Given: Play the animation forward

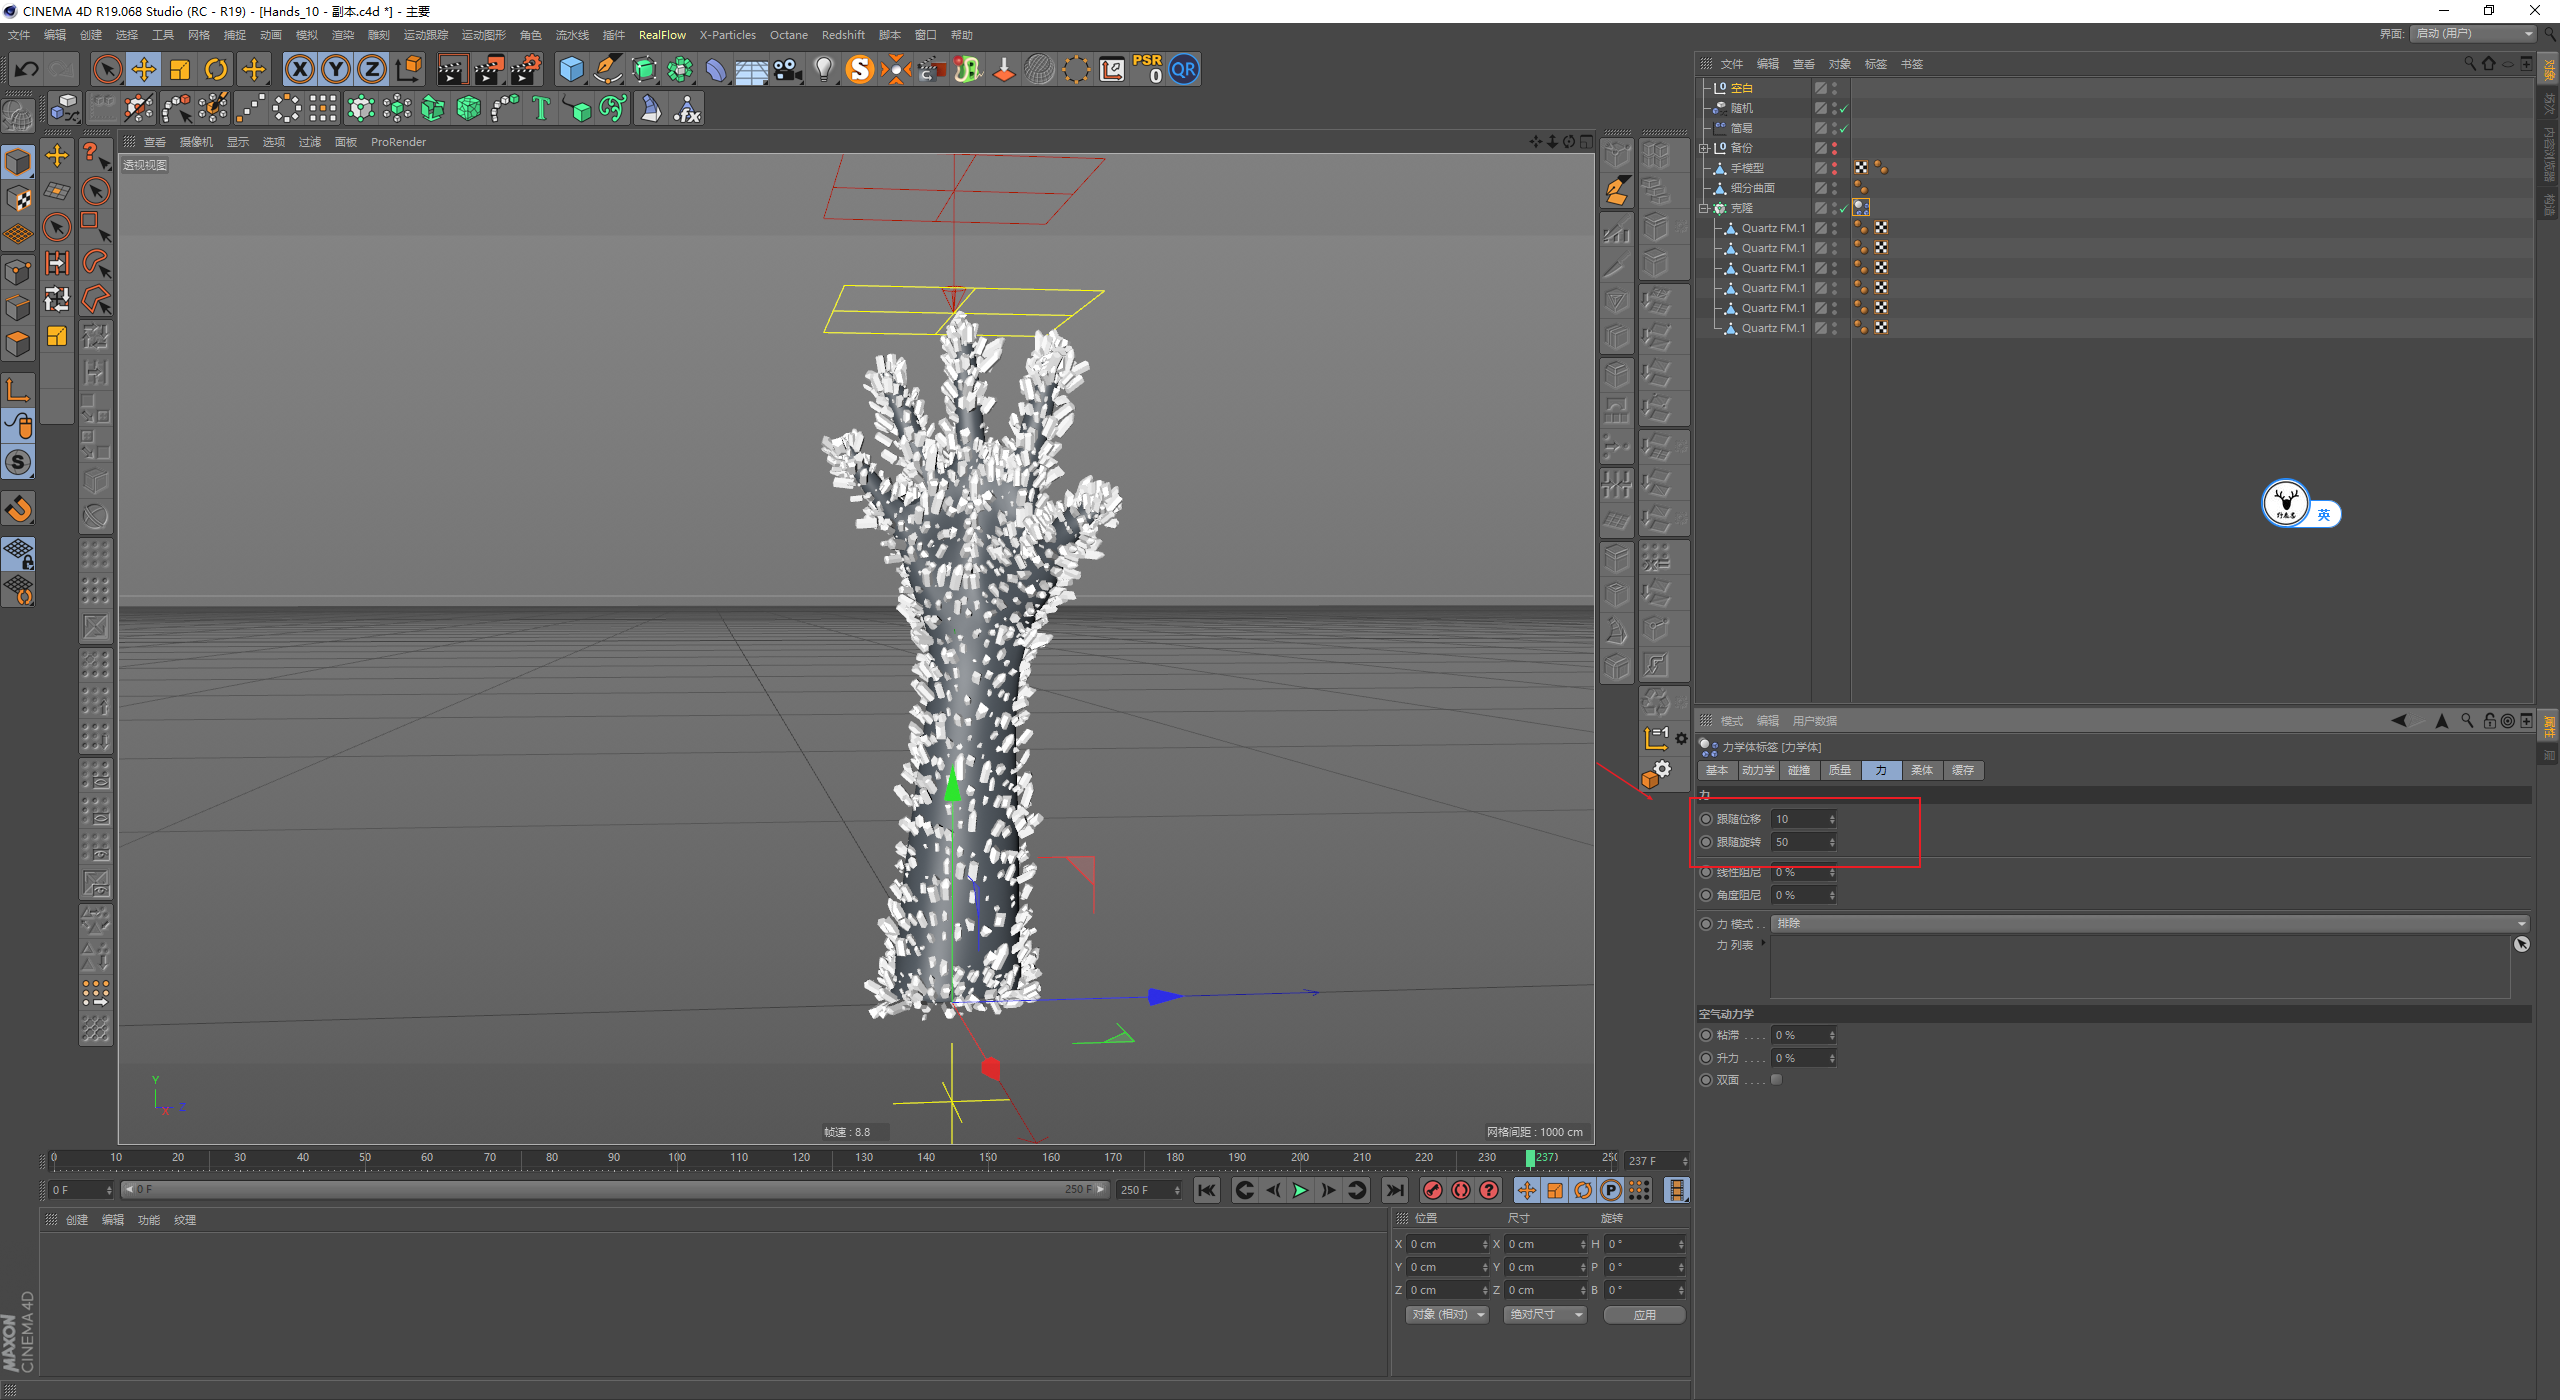Looking at the screenshot, I should point(1300,1190).
